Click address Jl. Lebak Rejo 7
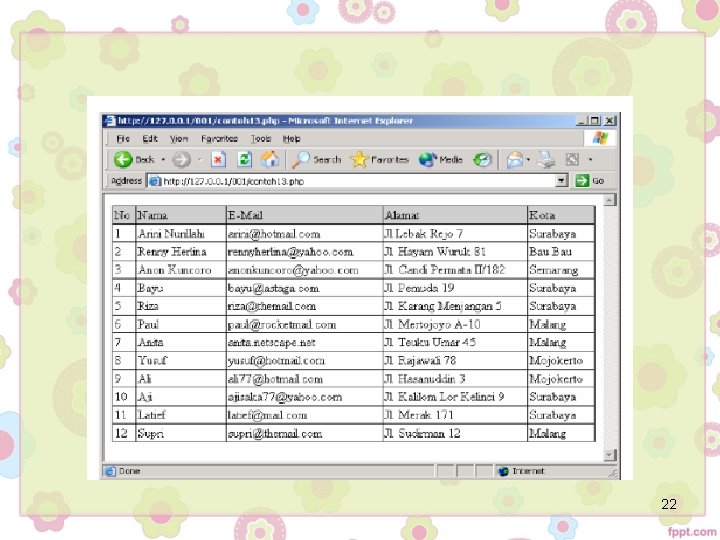Image resolution: width=720 pixels, height=540 pixels. click(x=423, y=234)
